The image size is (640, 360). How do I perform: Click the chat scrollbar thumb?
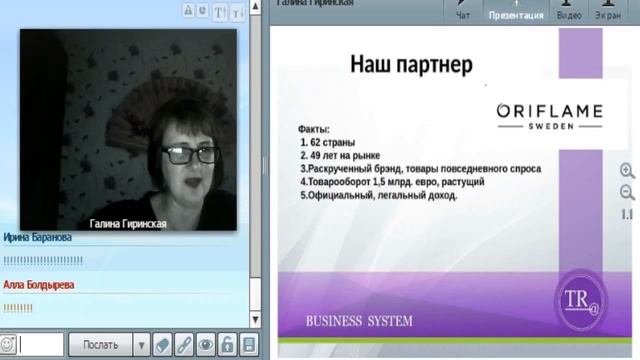255,147
